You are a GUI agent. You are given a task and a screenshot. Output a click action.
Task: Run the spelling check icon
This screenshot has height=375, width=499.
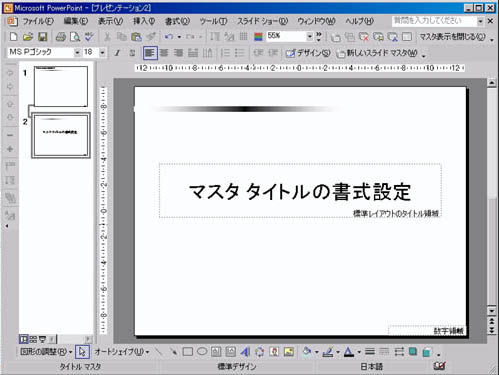[x=89, y=37]
